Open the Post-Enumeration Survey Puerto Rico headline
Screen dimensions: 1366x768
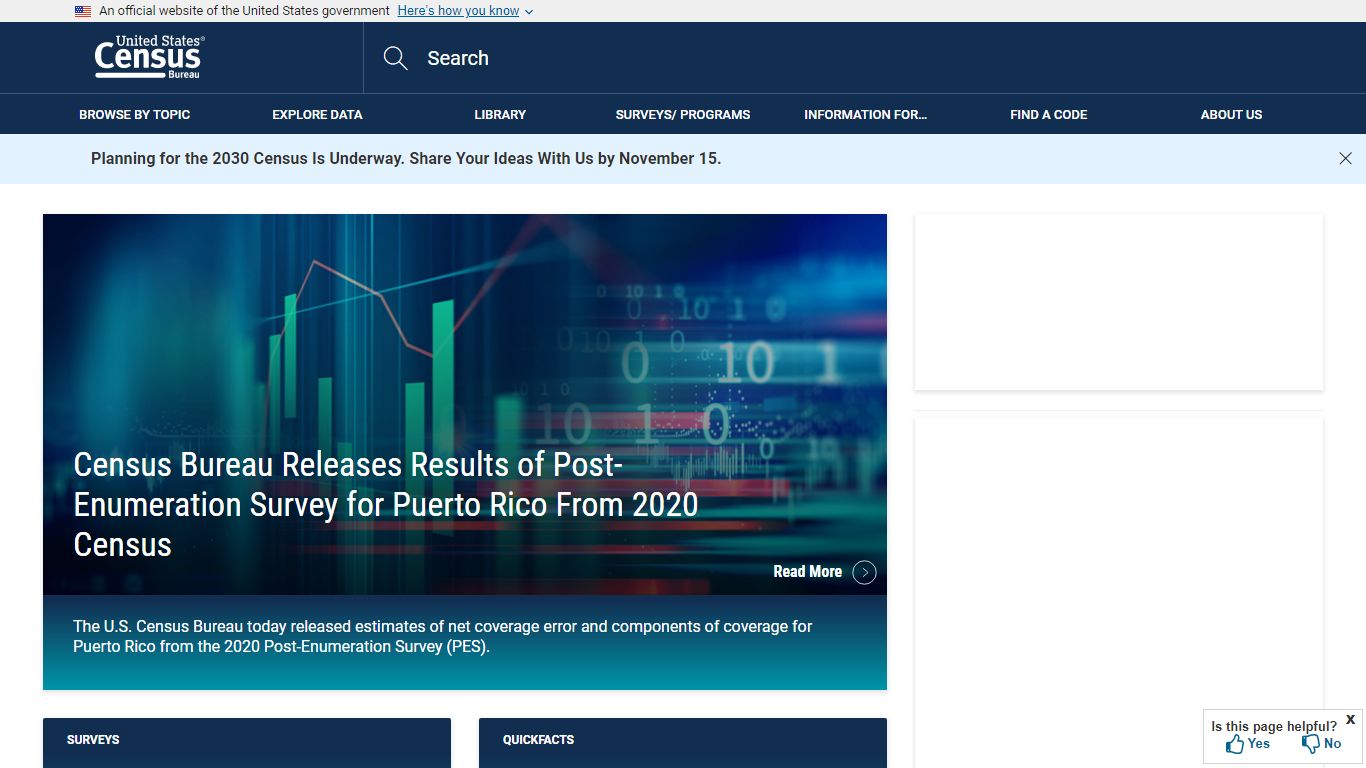coord(386,505)
